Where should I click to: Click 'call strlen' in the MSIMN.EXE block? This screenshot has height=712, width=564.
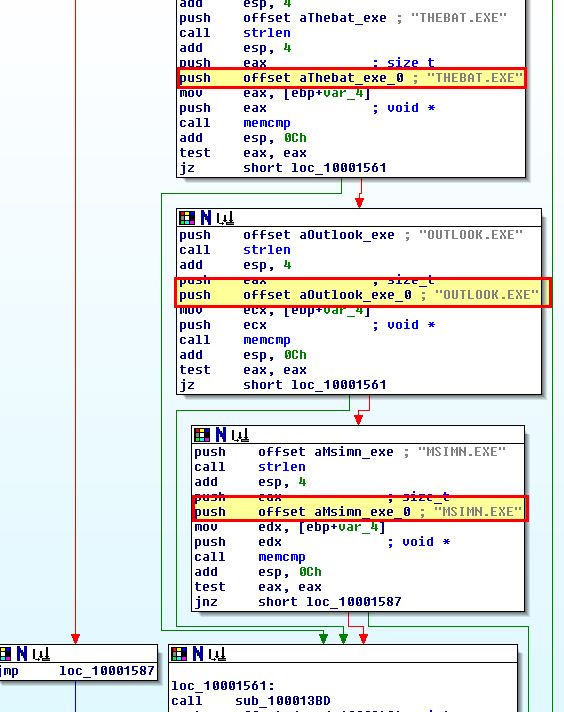pos(250,467)
